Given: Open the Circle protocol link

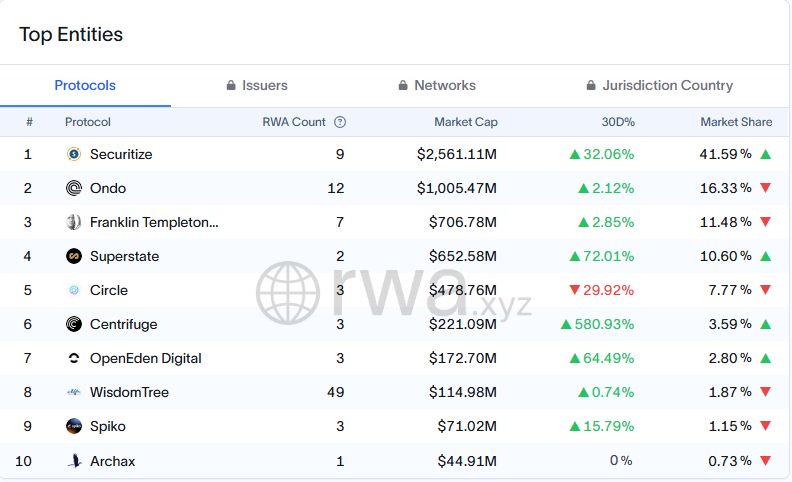Looking at the screenshot, I should [109, 290].
